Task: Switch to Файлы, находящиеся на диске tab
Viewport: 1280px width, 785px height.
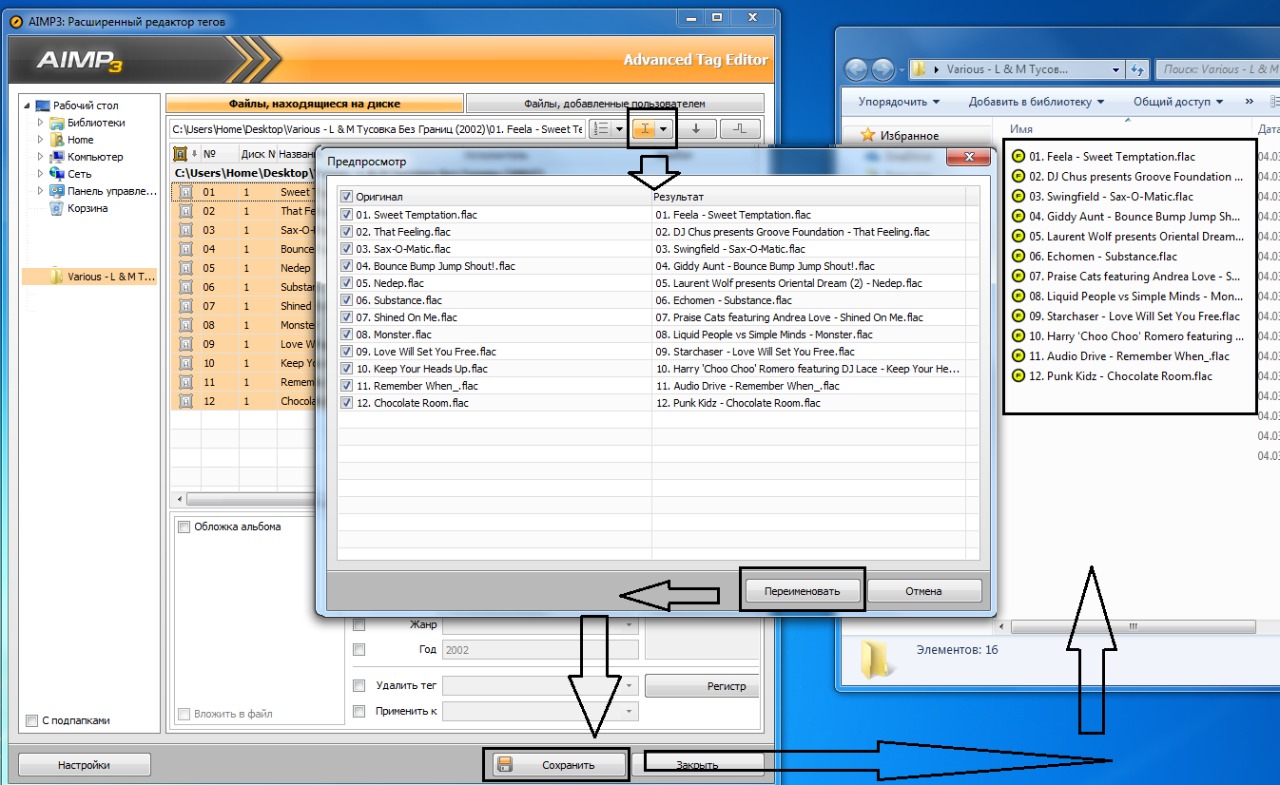Action: point(314,103)
